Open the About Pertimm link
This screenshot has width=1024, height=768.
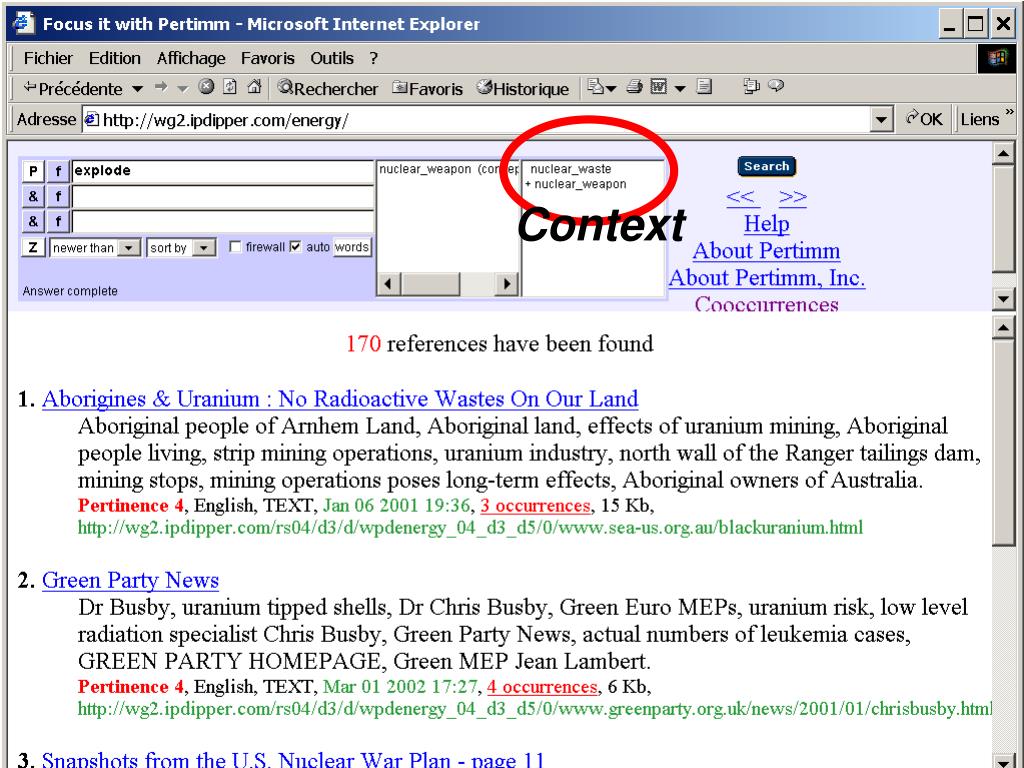[x=766, y=251]
